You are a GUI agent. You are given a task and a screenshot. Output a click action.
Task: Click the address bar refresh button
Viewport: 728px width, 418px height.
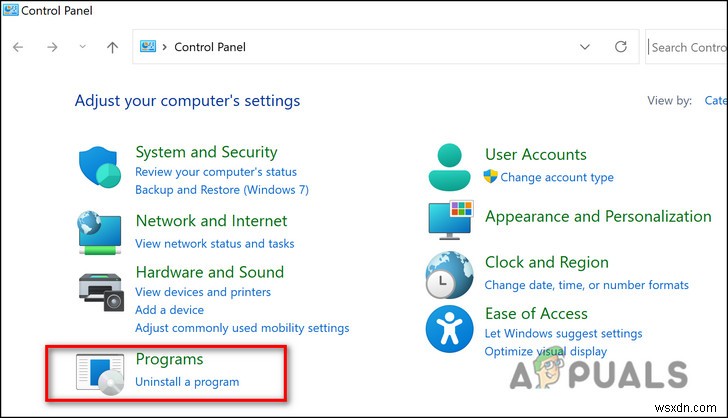(x=620, y=47)
